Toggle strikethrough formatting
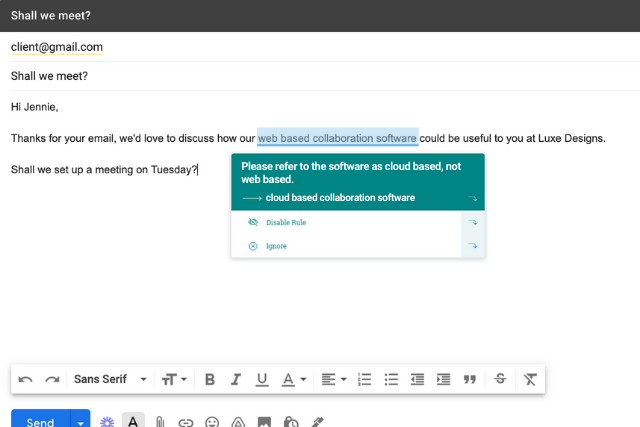 500,379
